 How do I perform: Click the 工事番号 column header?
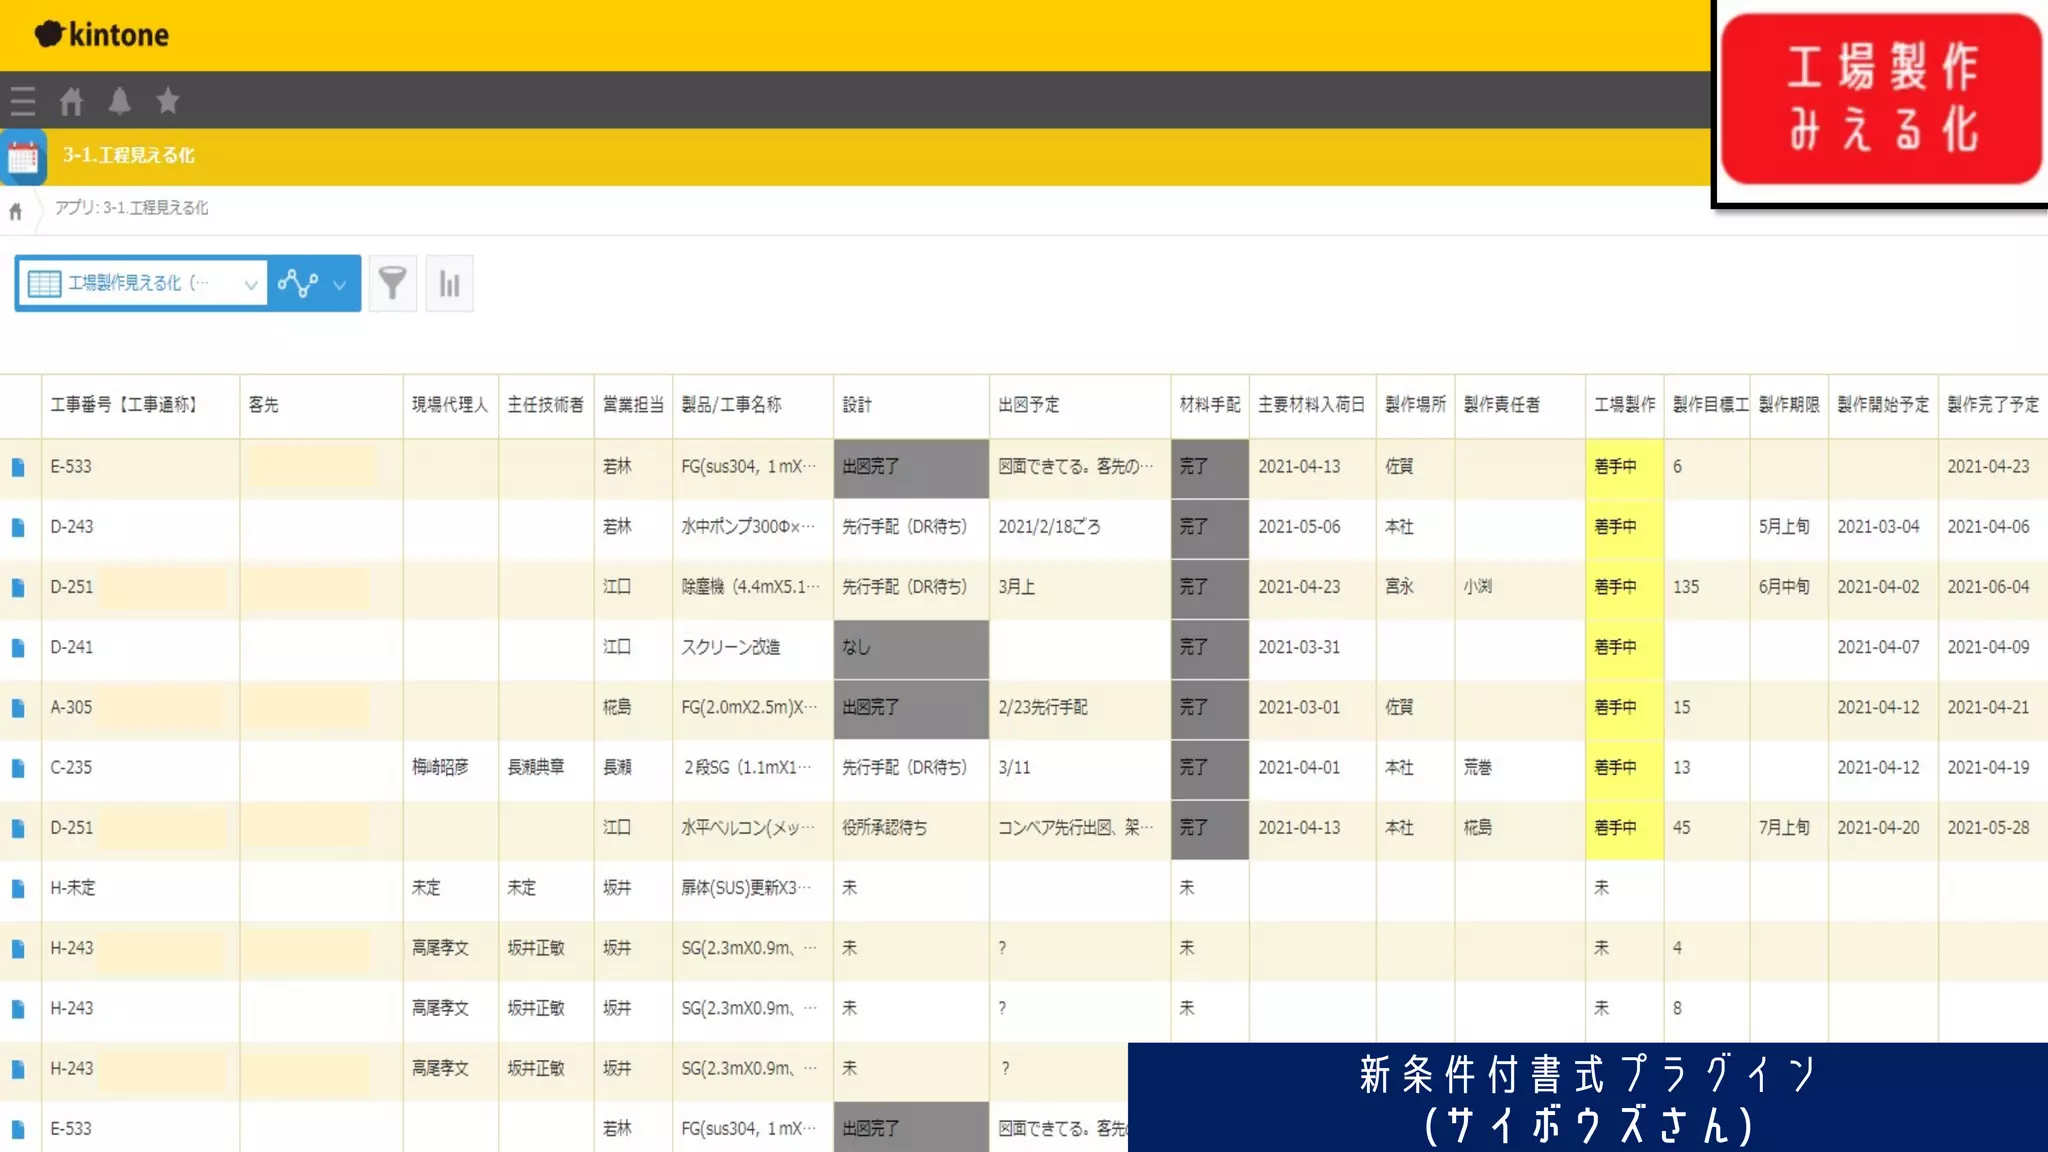point(124,405)
